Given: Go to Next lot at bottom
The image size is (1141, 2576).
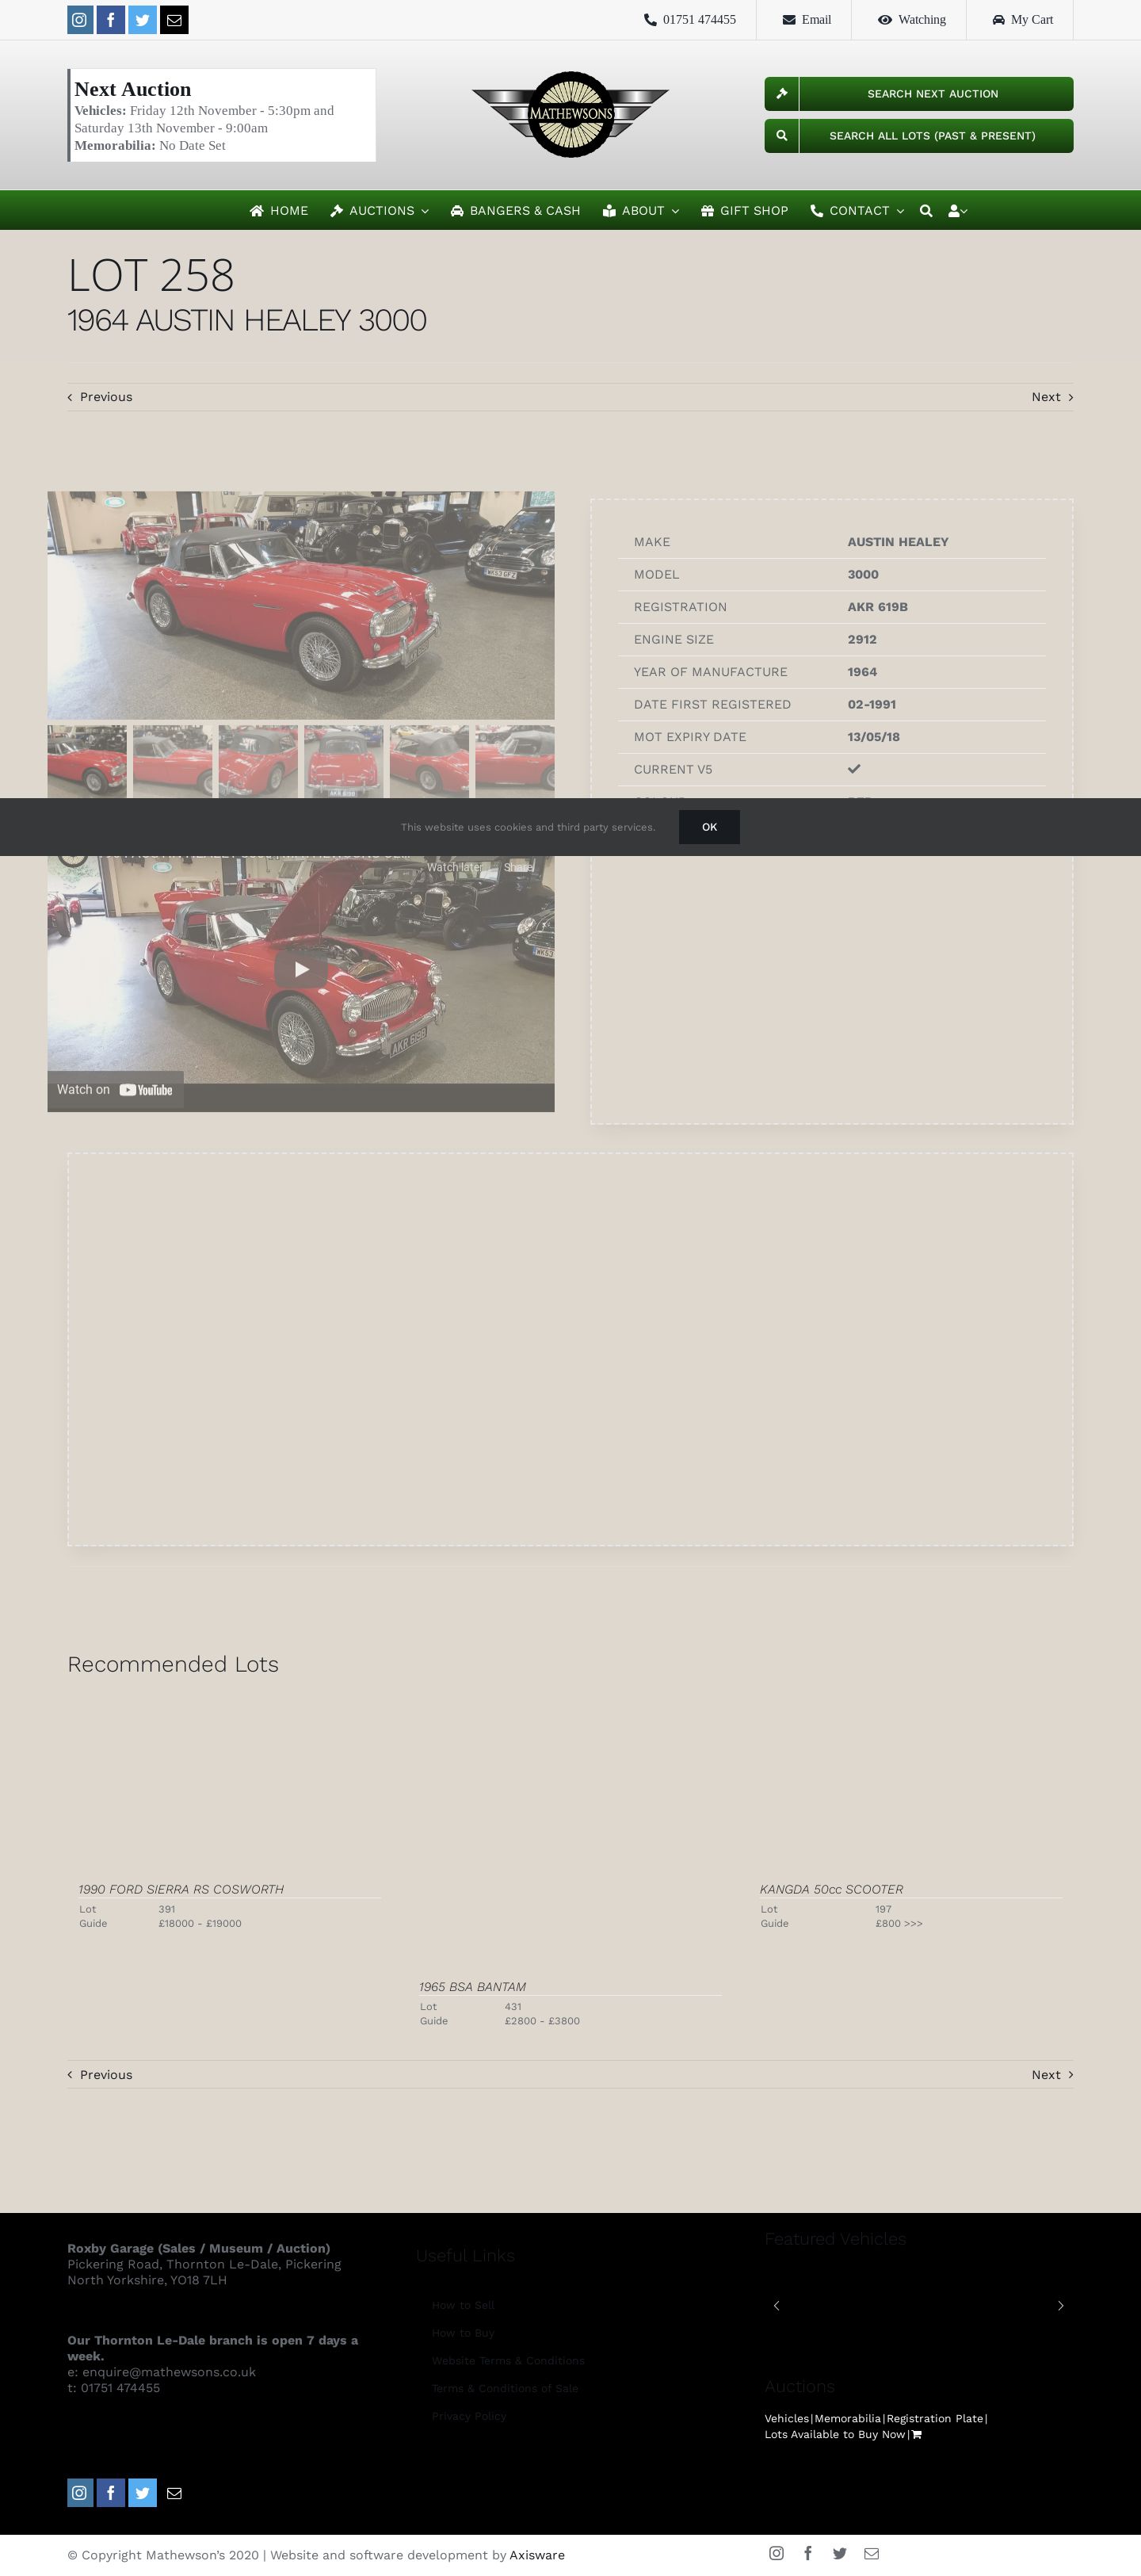Looking at the screenshot, I should click(x=1052, y=2074).
